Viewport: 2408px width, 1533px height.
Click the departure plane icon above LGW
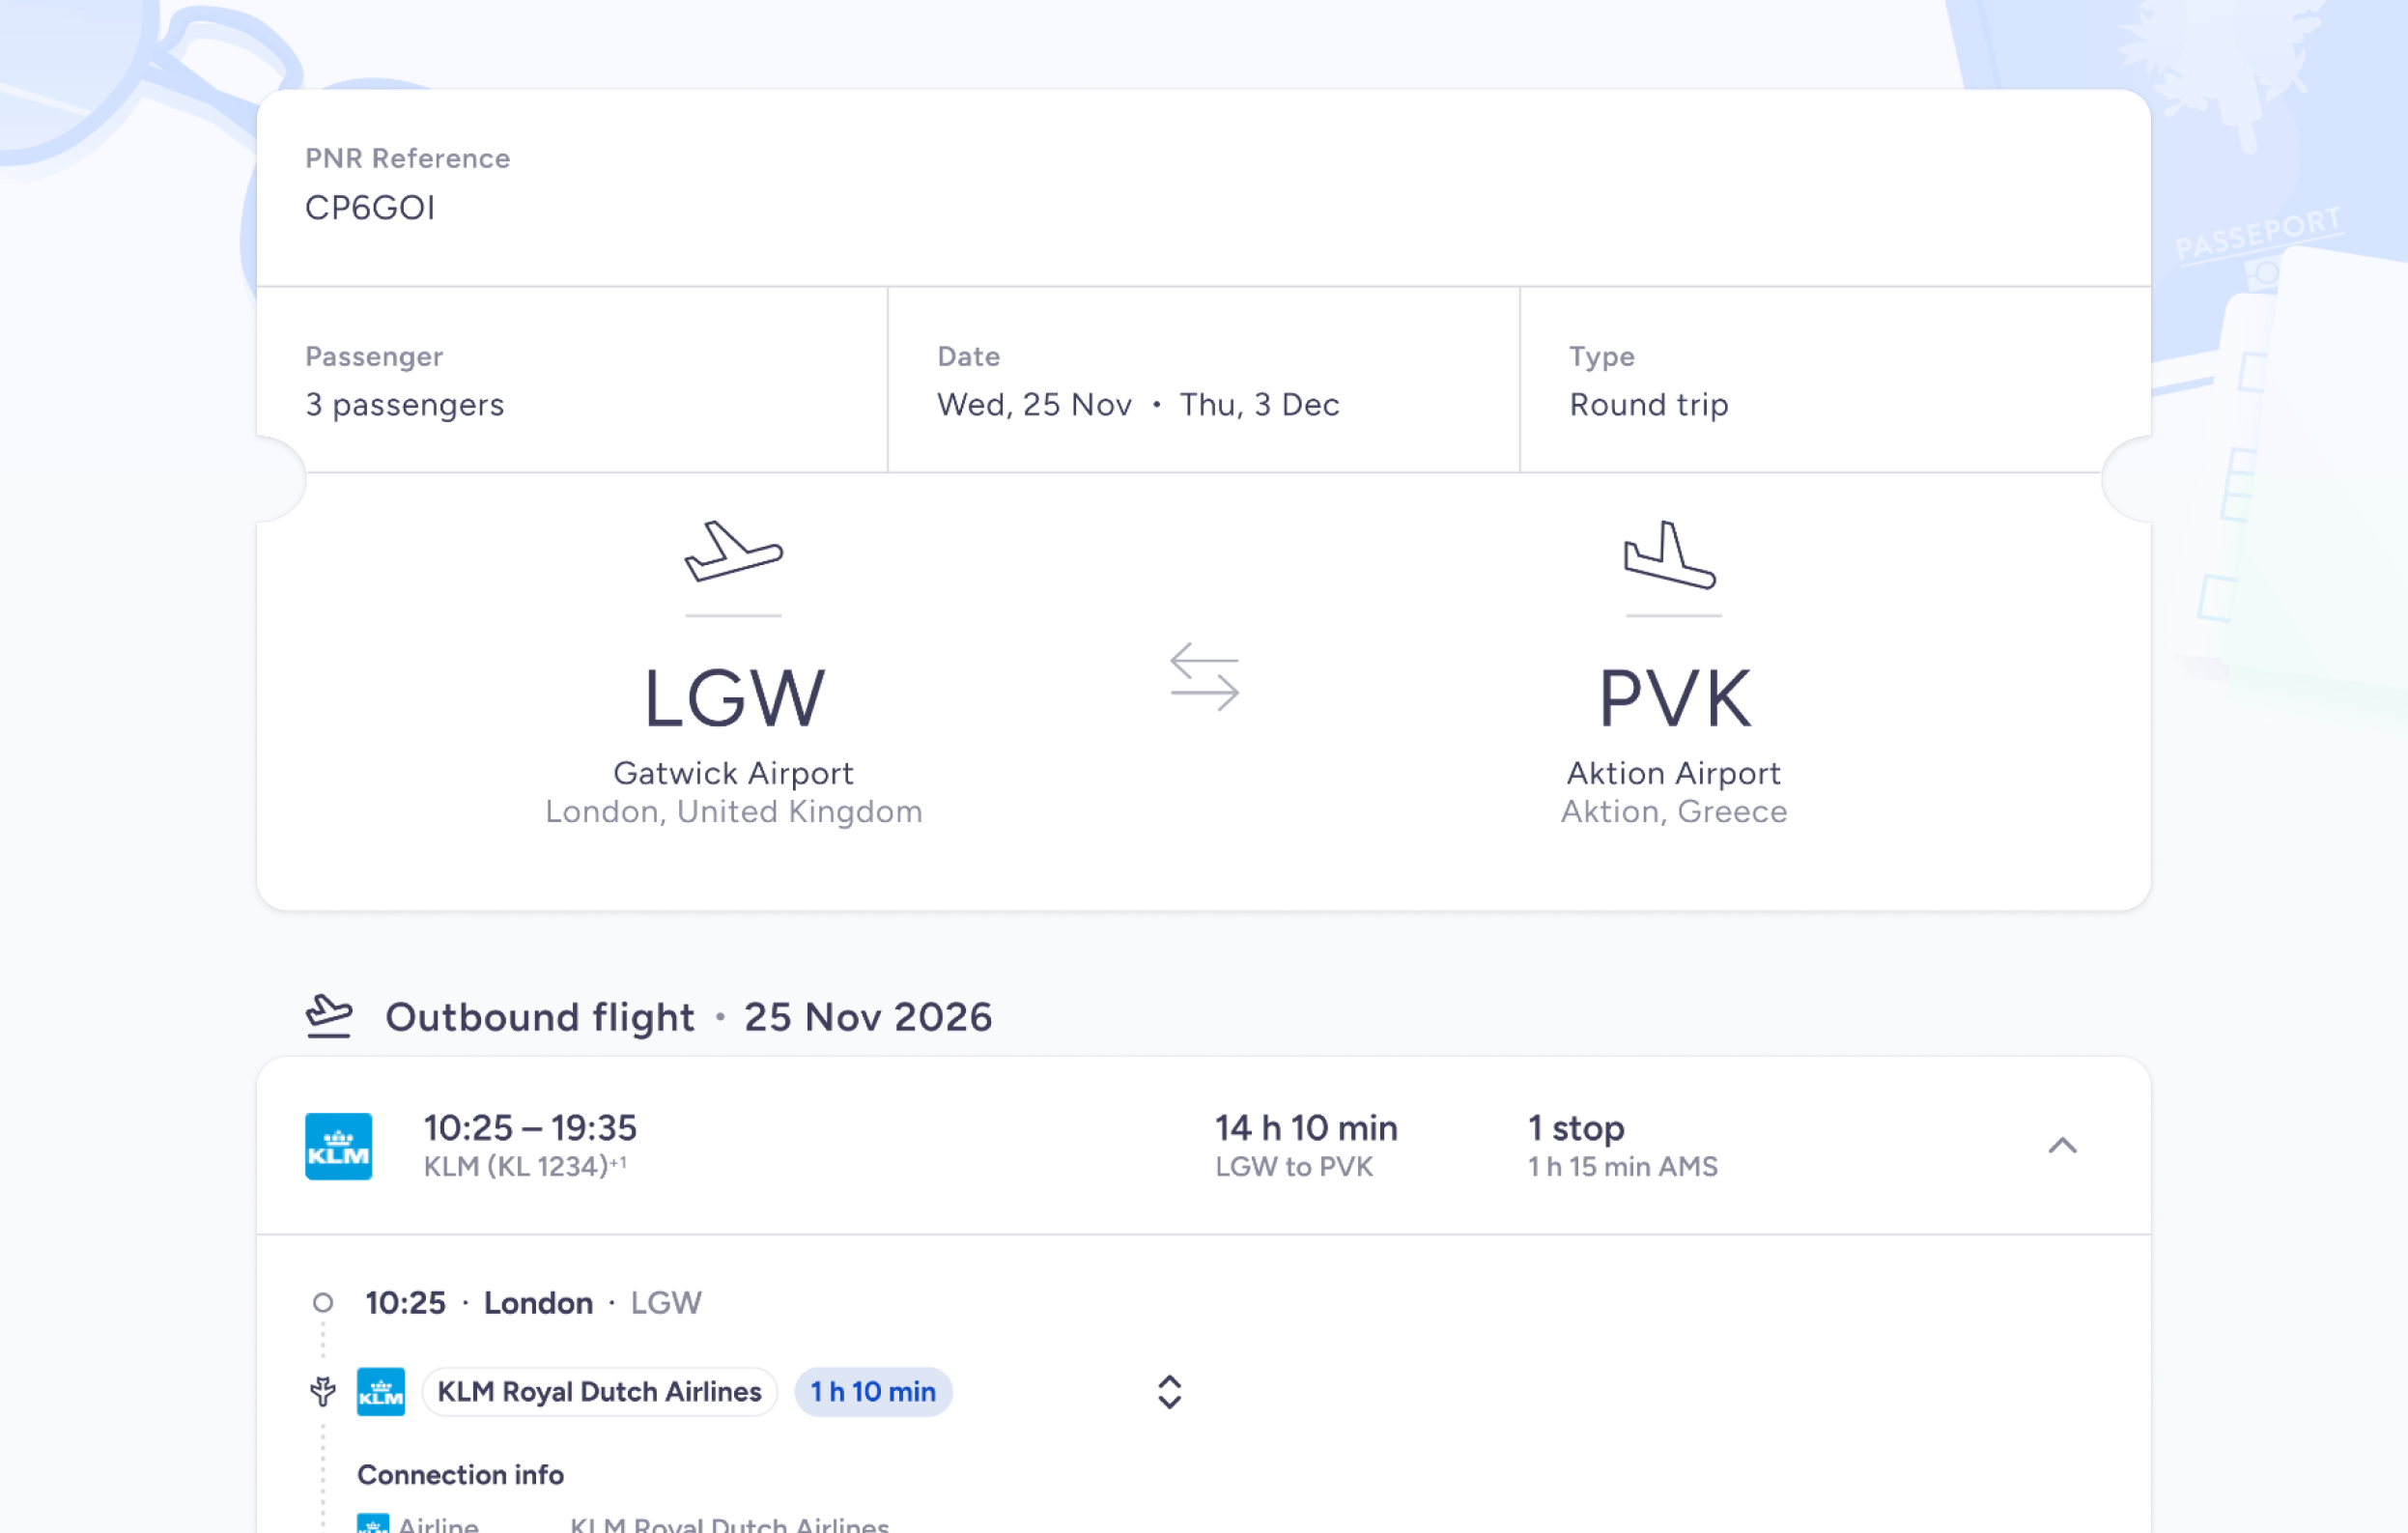[734, 551]
